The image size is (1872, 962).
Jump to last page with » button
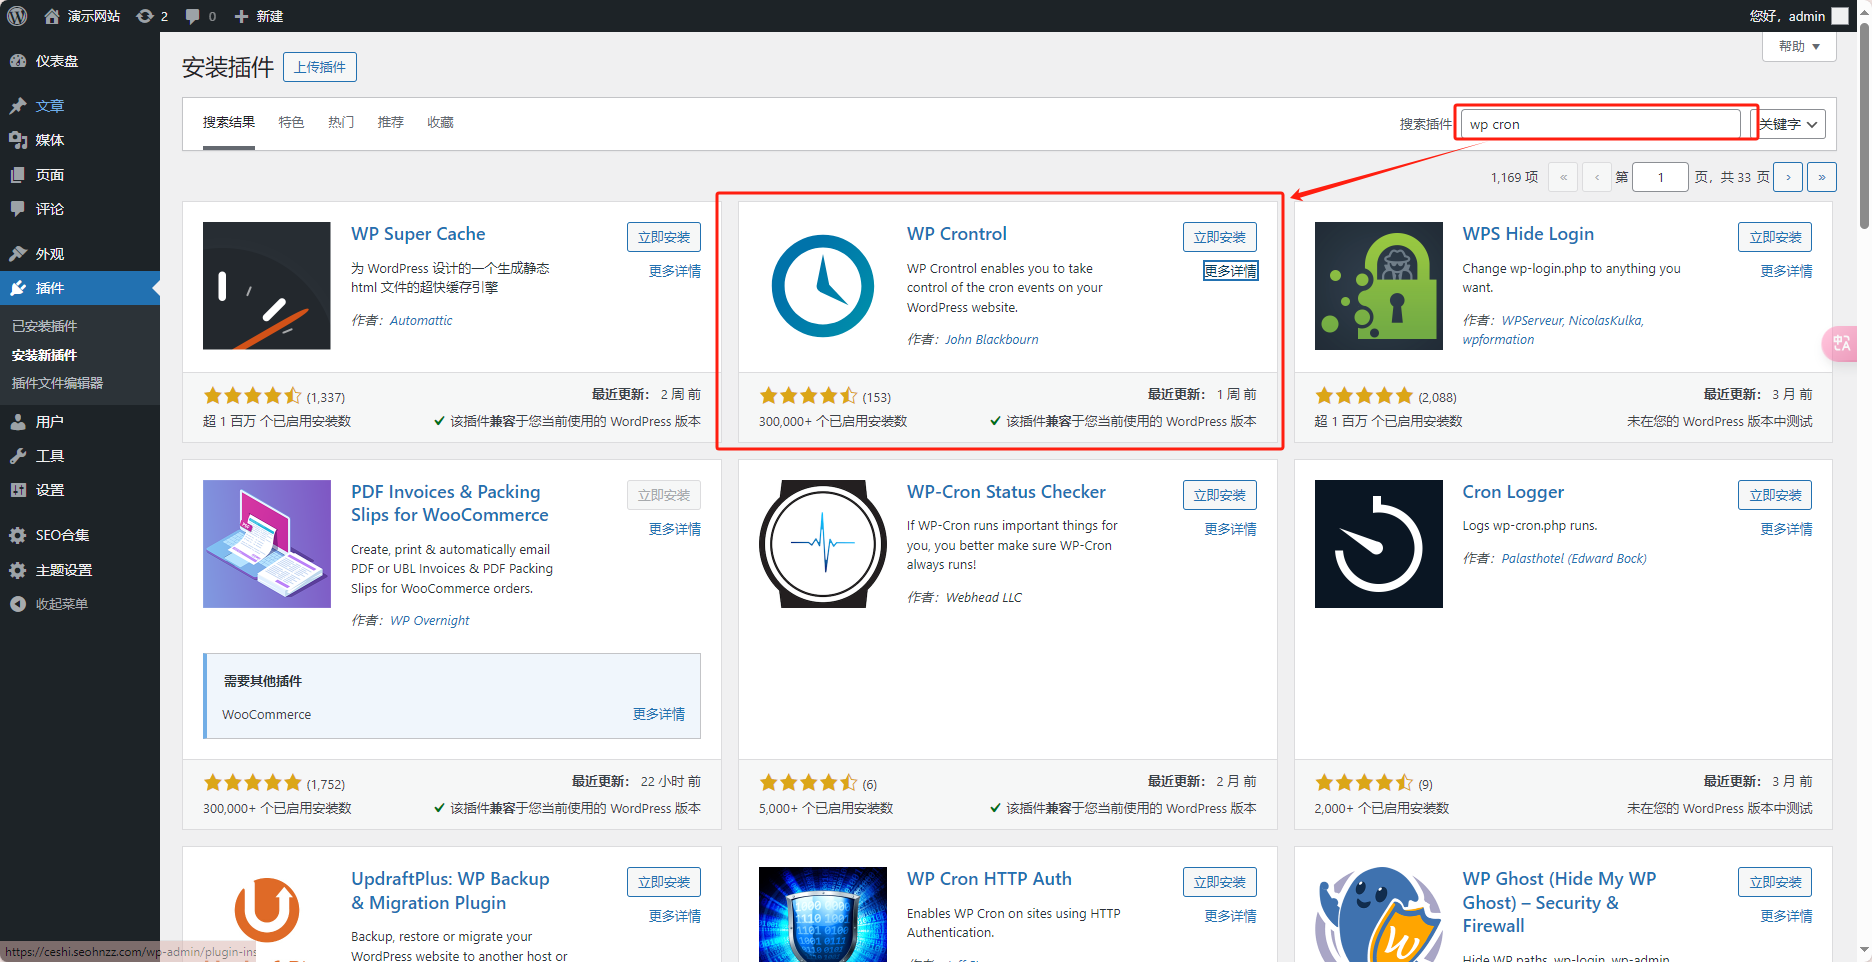pyautogui.click(x=1822, y=177)
